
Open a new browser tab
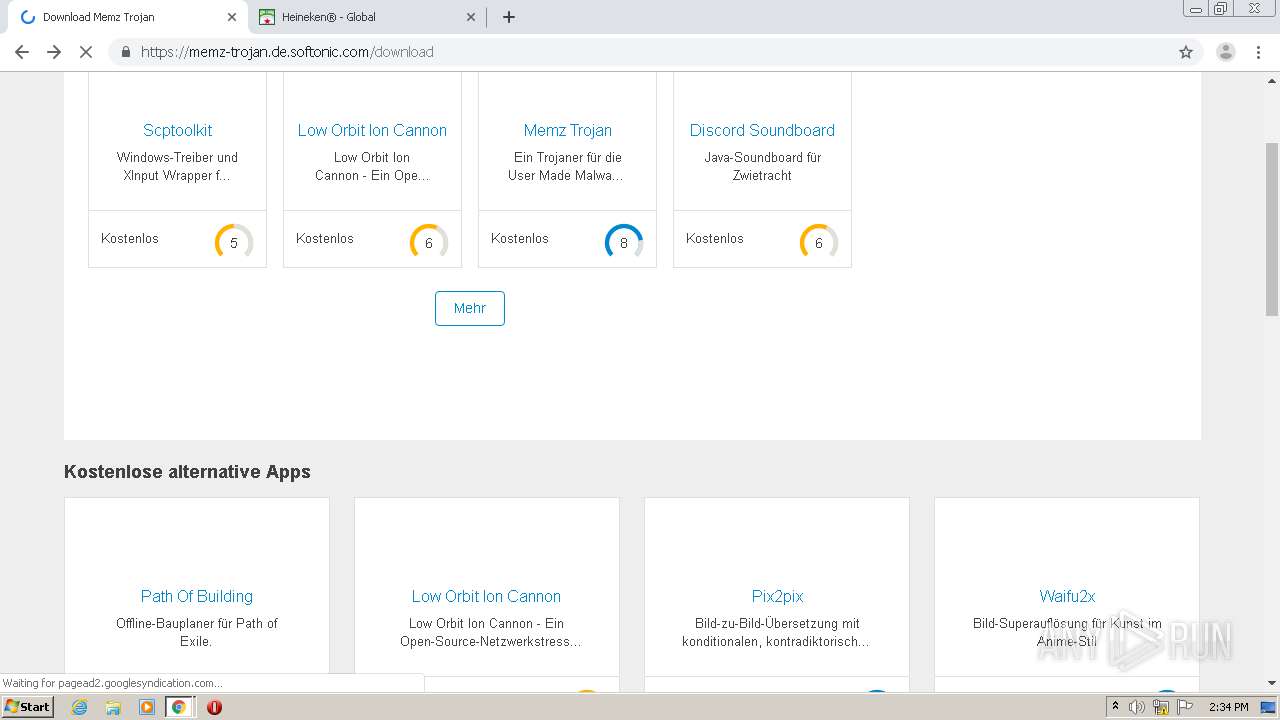(x=508, y=17)
